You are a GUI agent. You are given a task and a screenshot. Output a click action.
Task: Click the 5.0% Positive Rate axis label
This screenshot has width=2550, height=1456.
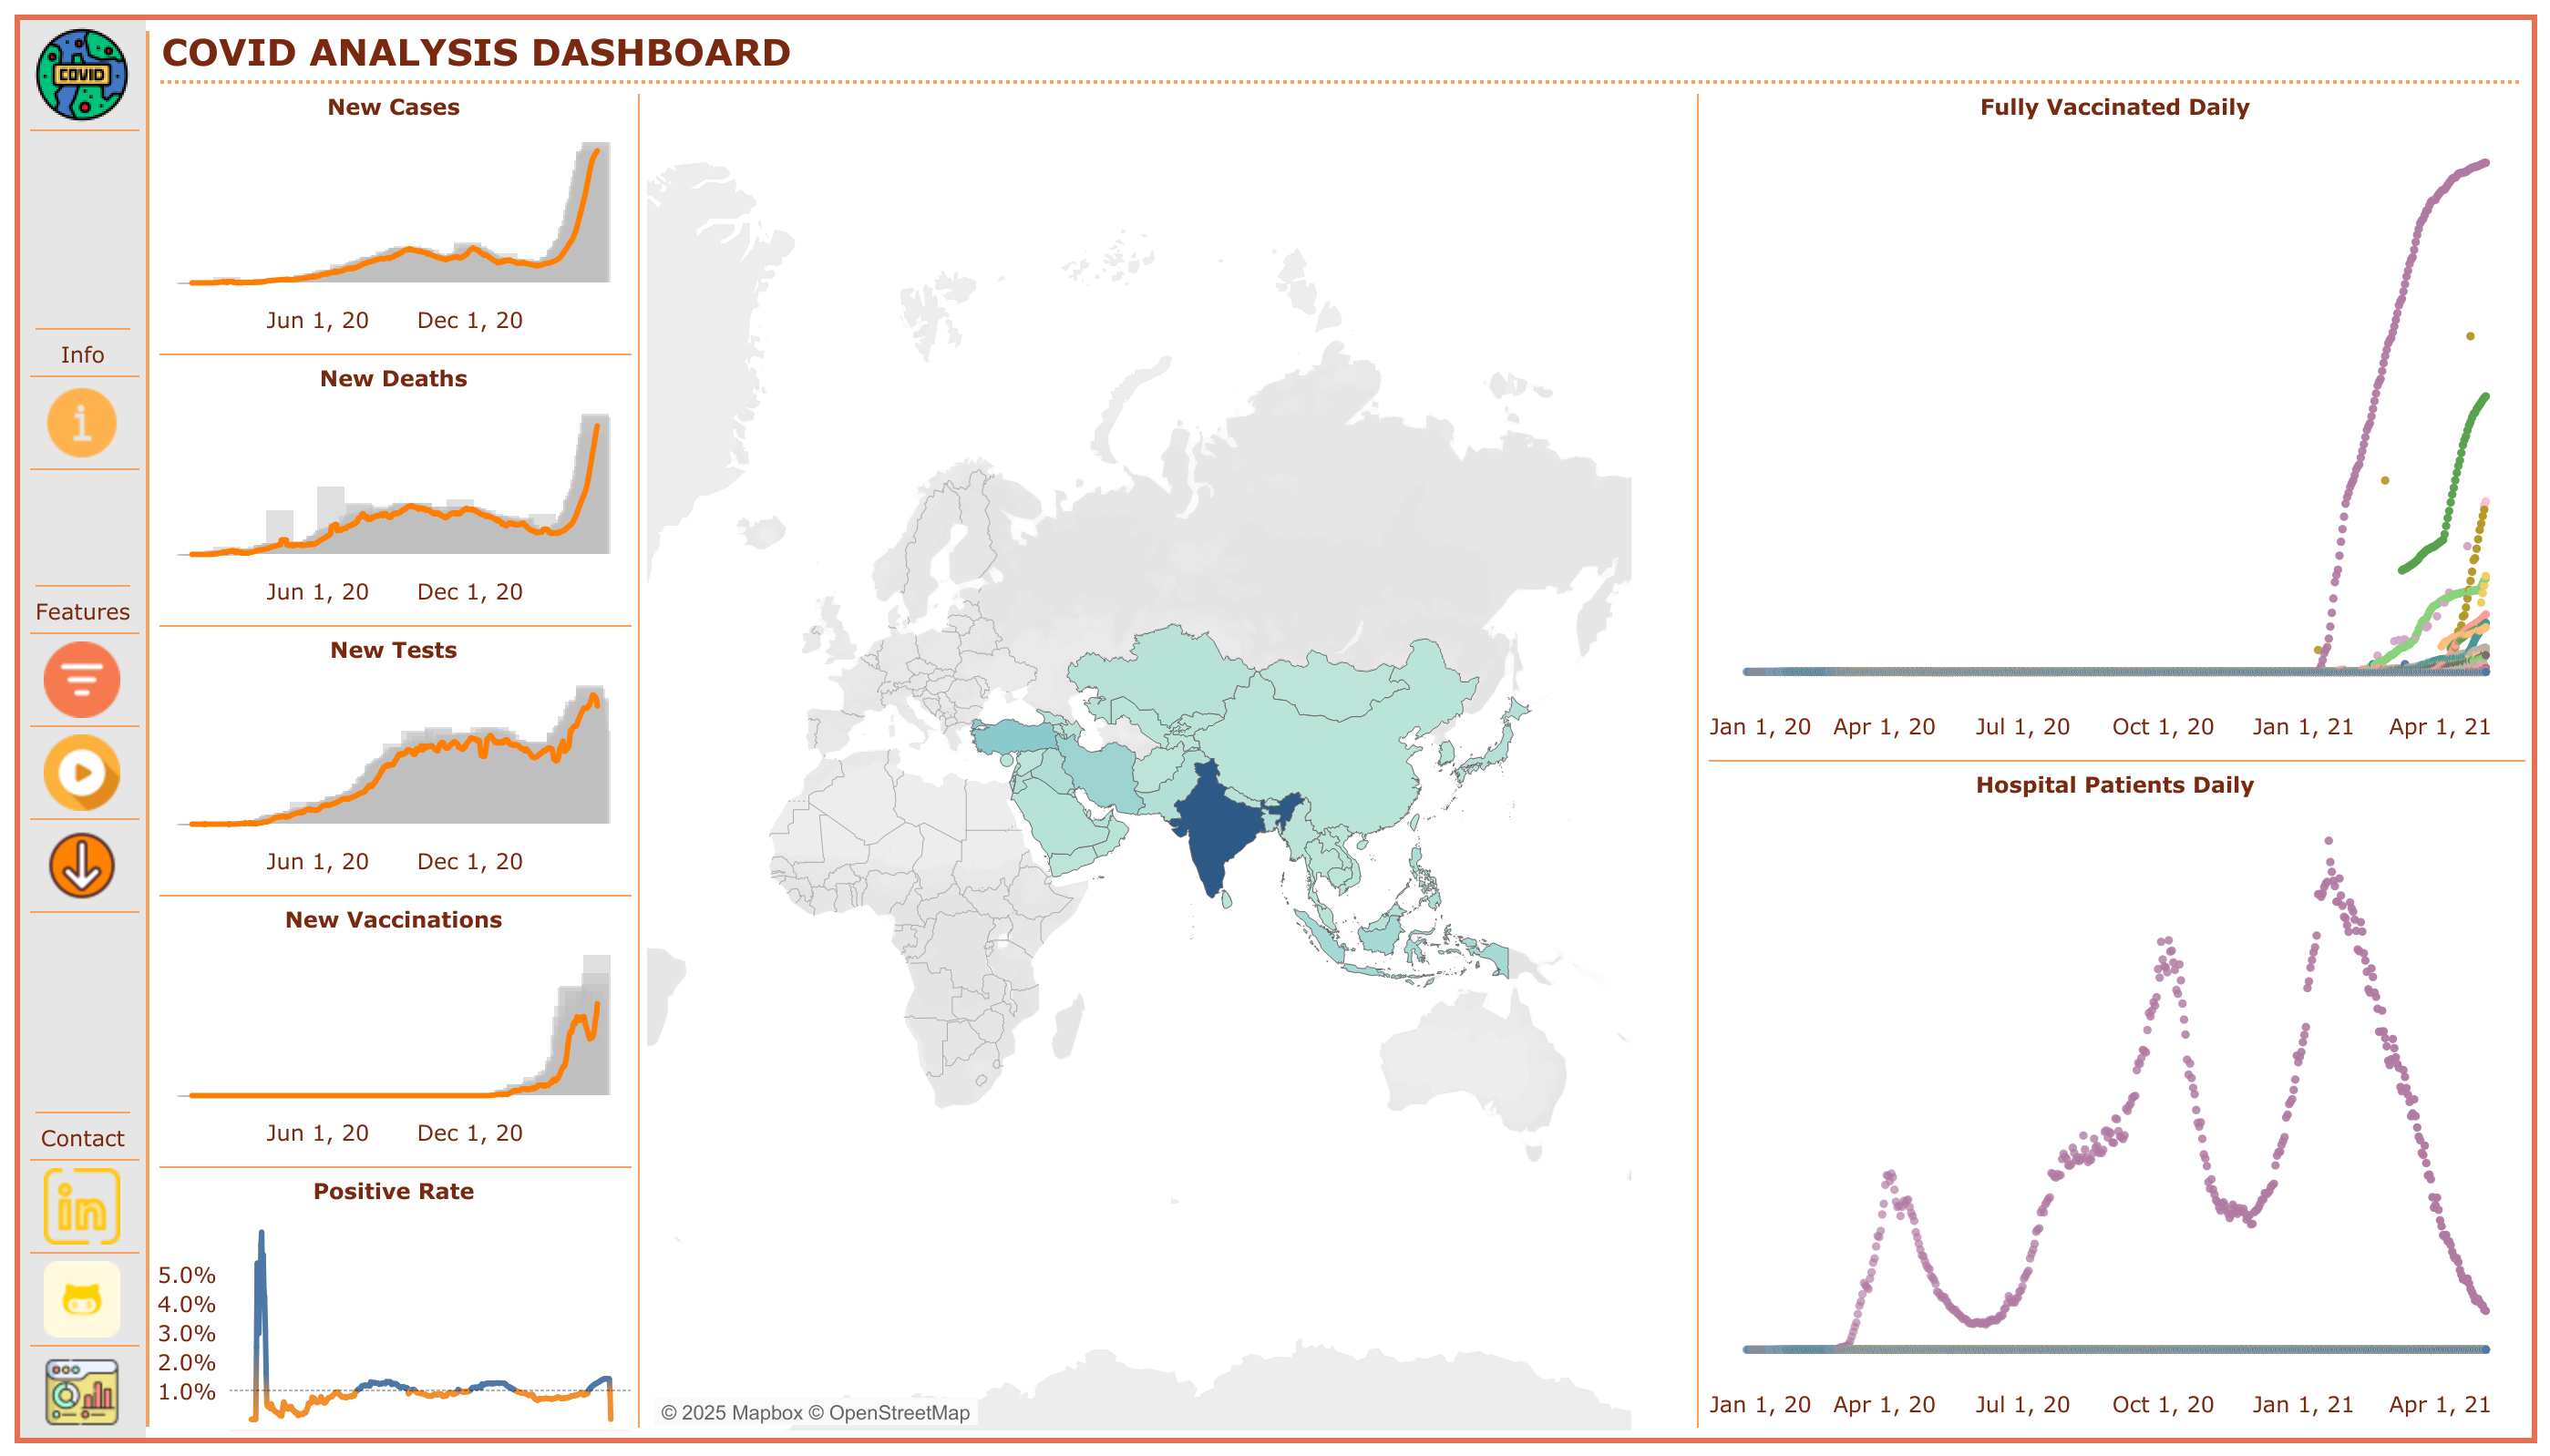click(187, 1275)
